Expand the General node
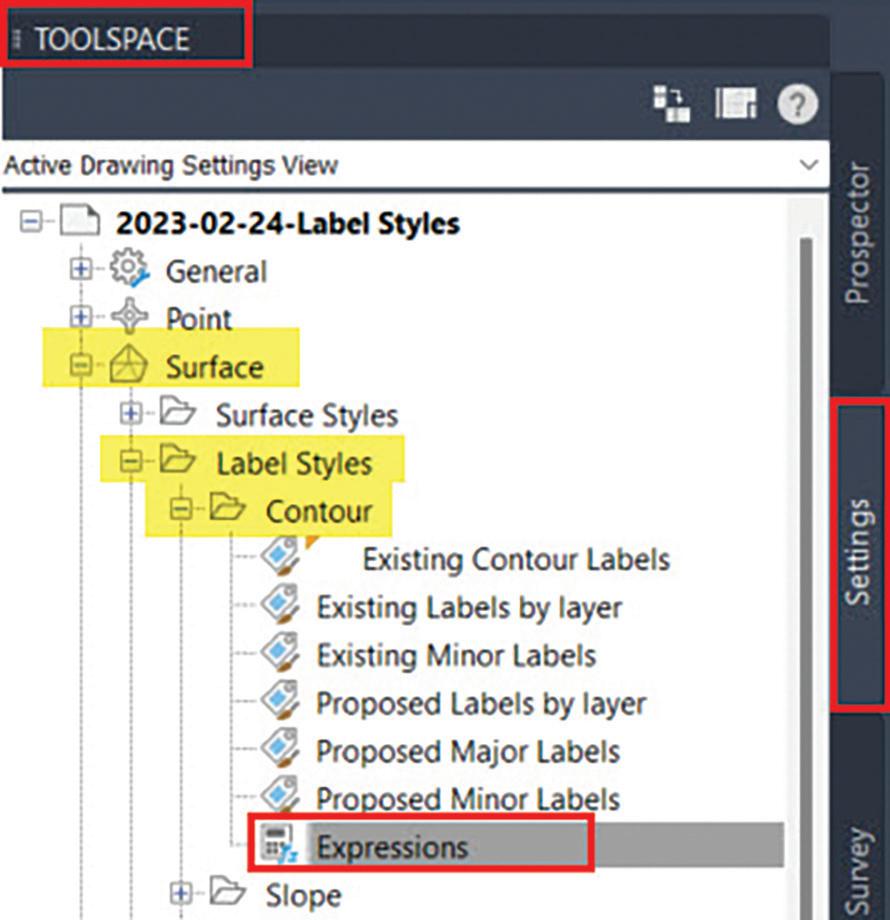 pos(80,269)
